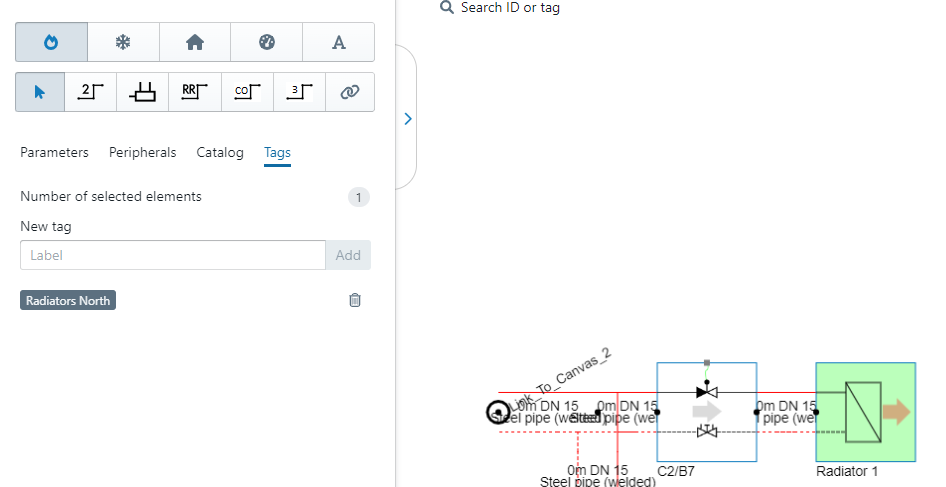The height and width of the screenshot is (487, 946).
Task: Open the gauge dashboard icon
Action: coord(266,42)
